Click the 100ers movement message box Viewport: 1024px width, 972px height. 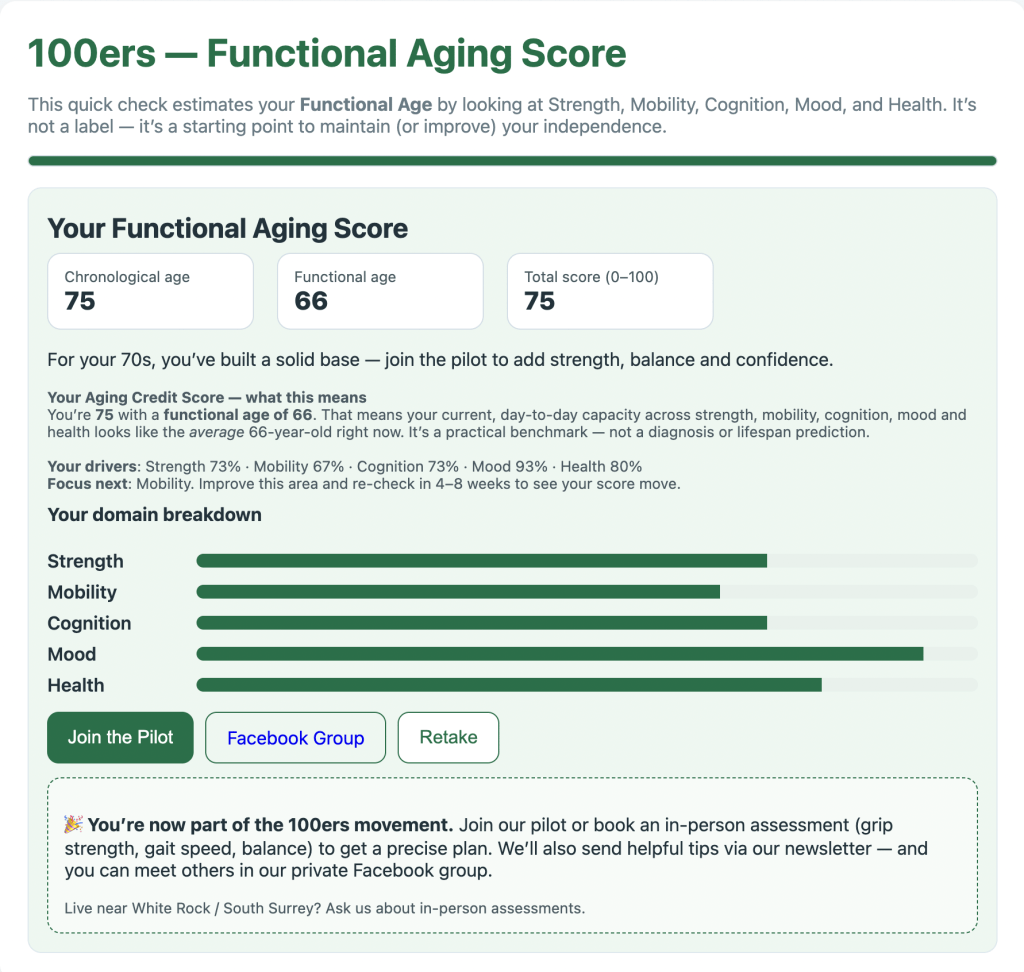512,855
